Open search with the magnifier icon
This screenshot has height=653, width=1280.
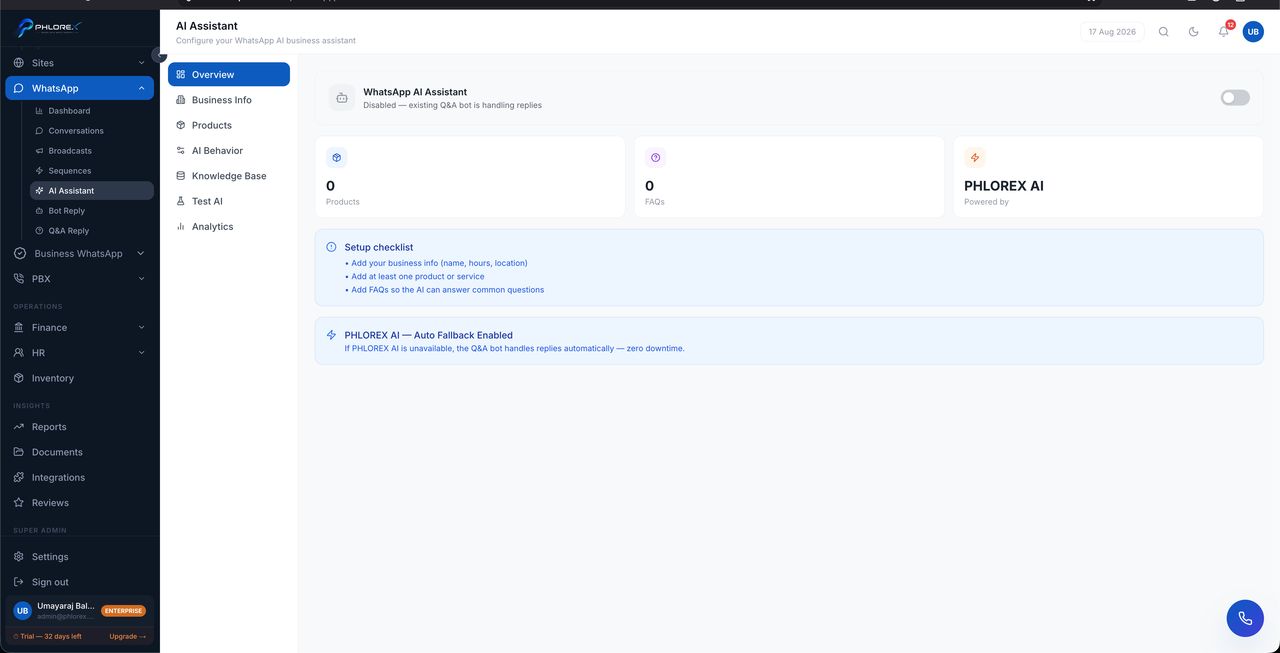click(x=1163, y=32)
